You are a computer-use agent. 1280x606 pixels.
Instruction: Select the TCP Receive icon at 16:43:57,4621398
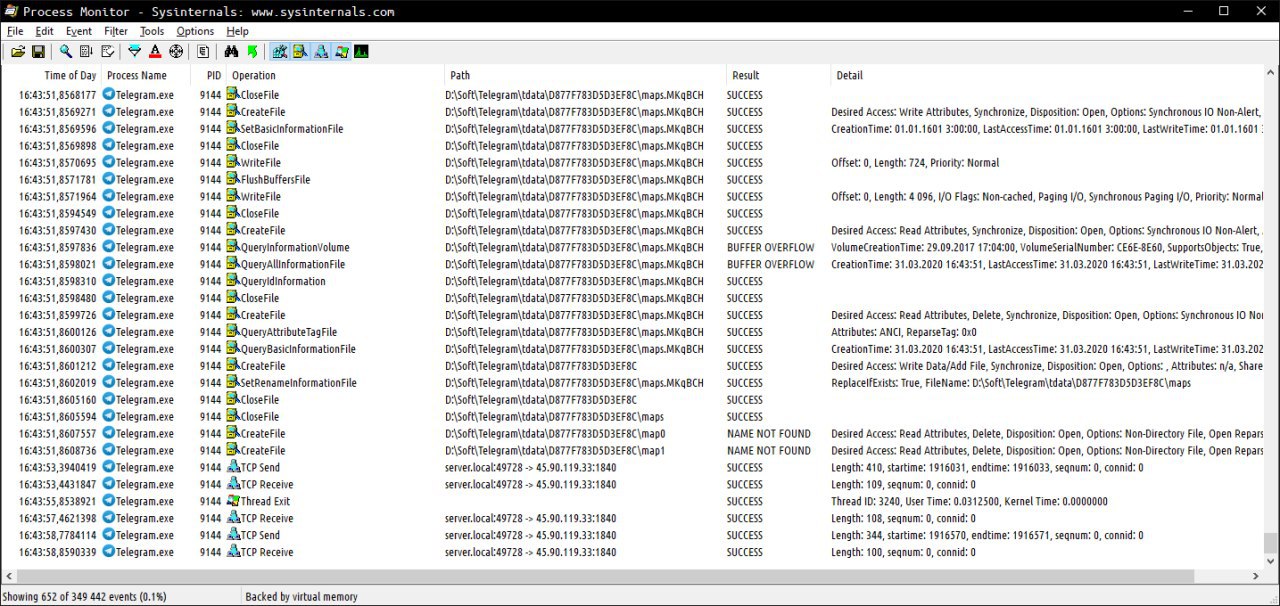click(x=233, y=518)
